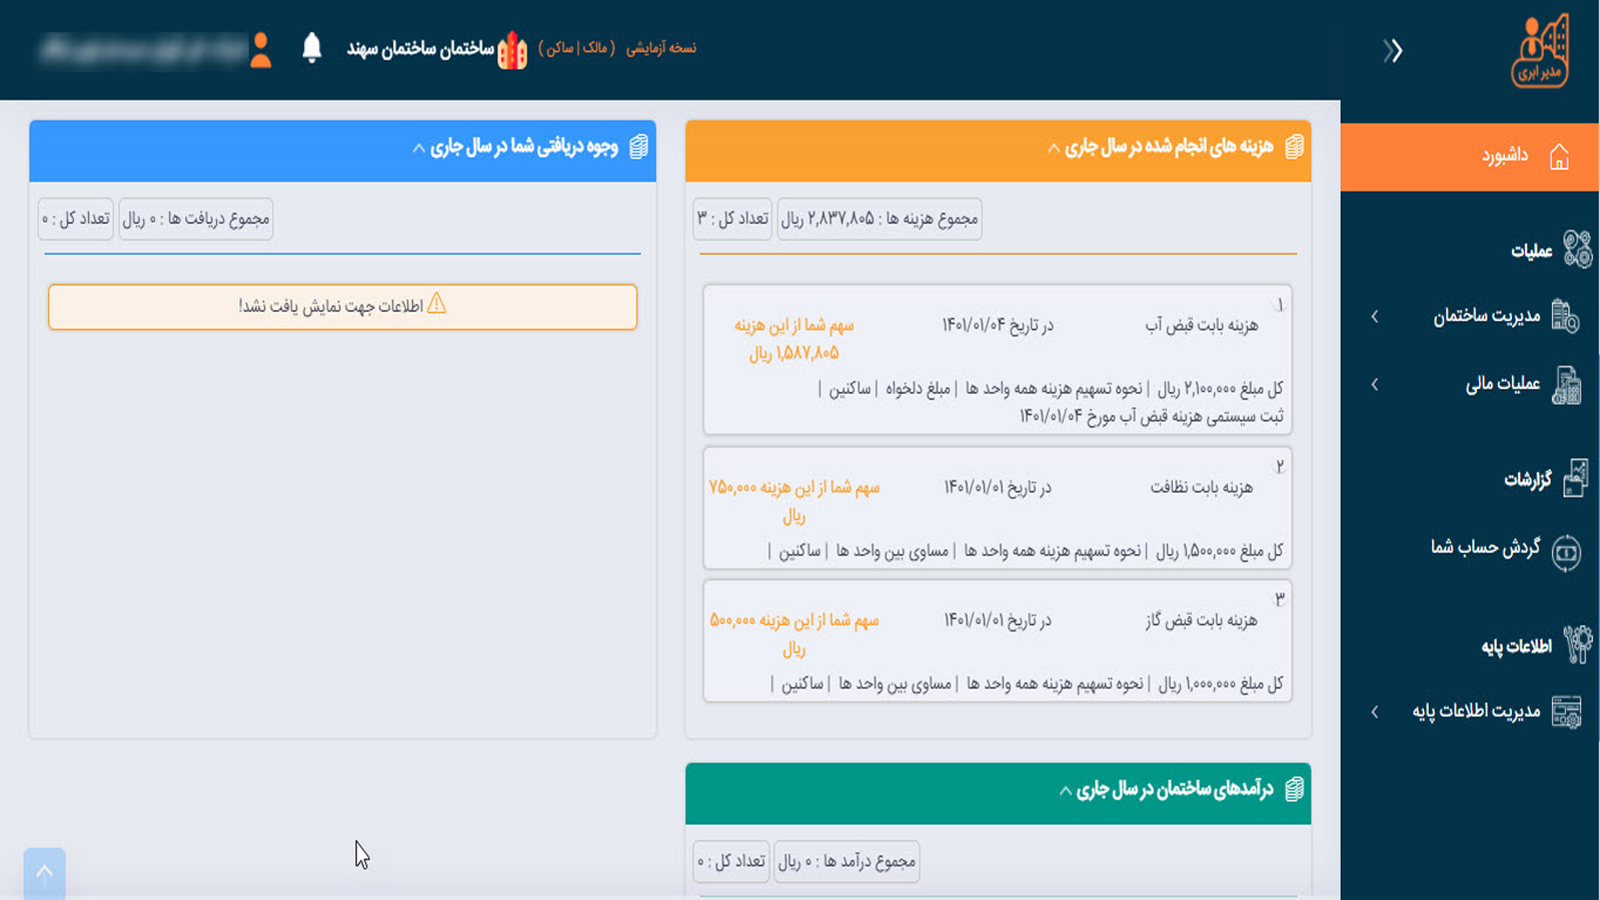1600x900 pixels.
Task: Click coins icon in green income header
Action: pyautogui.click(x=1294, y=789)
